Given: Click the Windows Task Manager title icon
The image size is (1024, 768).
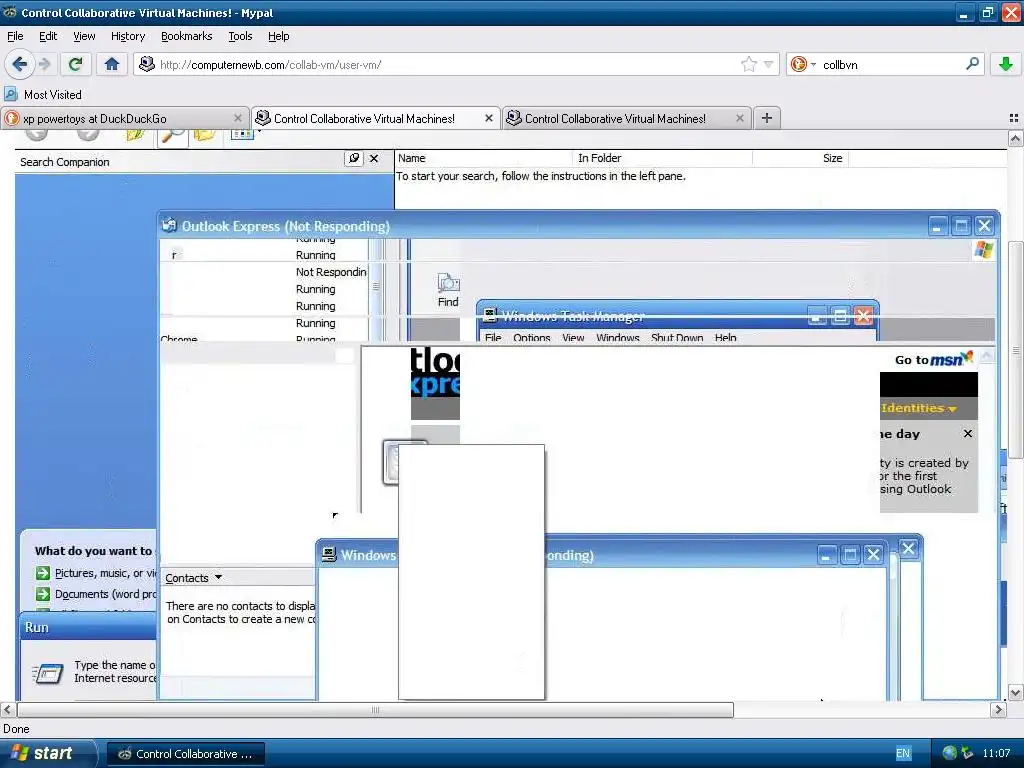Looking at the screenshot, I should tap(490, 315).
